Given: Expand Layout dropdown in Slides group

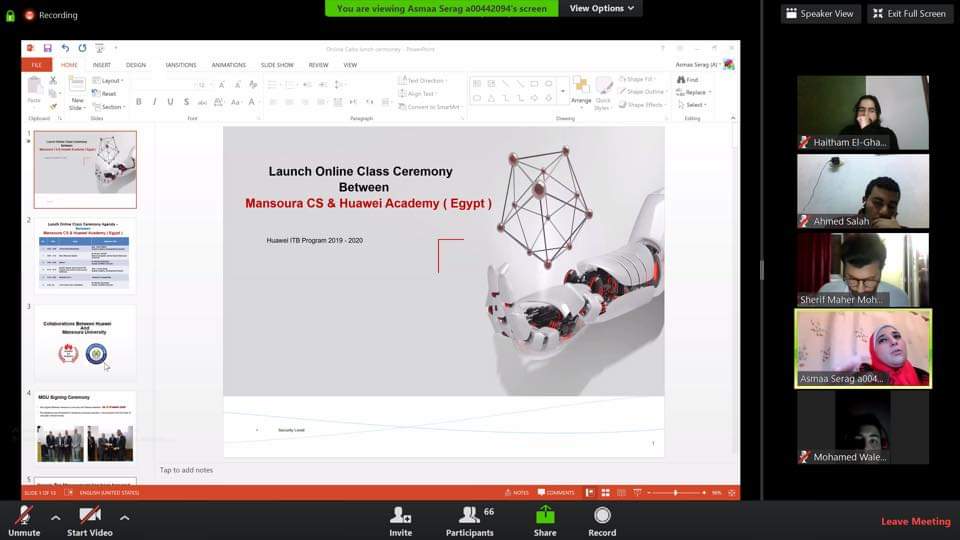Looking at the screenshot, I should 108,81.
